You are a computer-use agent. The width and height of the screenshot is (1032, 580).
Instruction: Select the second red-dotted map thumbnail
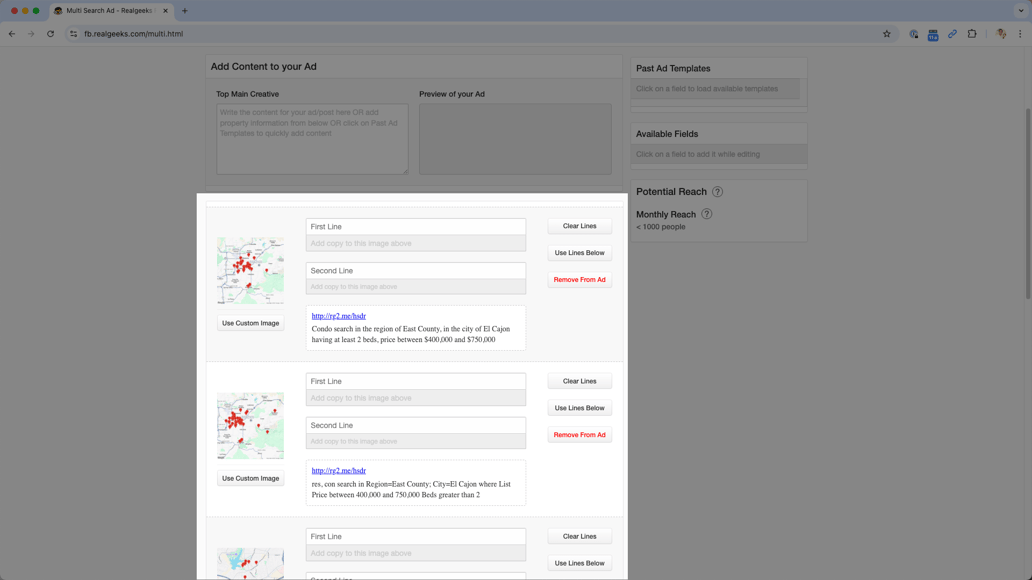click(250, 424)
